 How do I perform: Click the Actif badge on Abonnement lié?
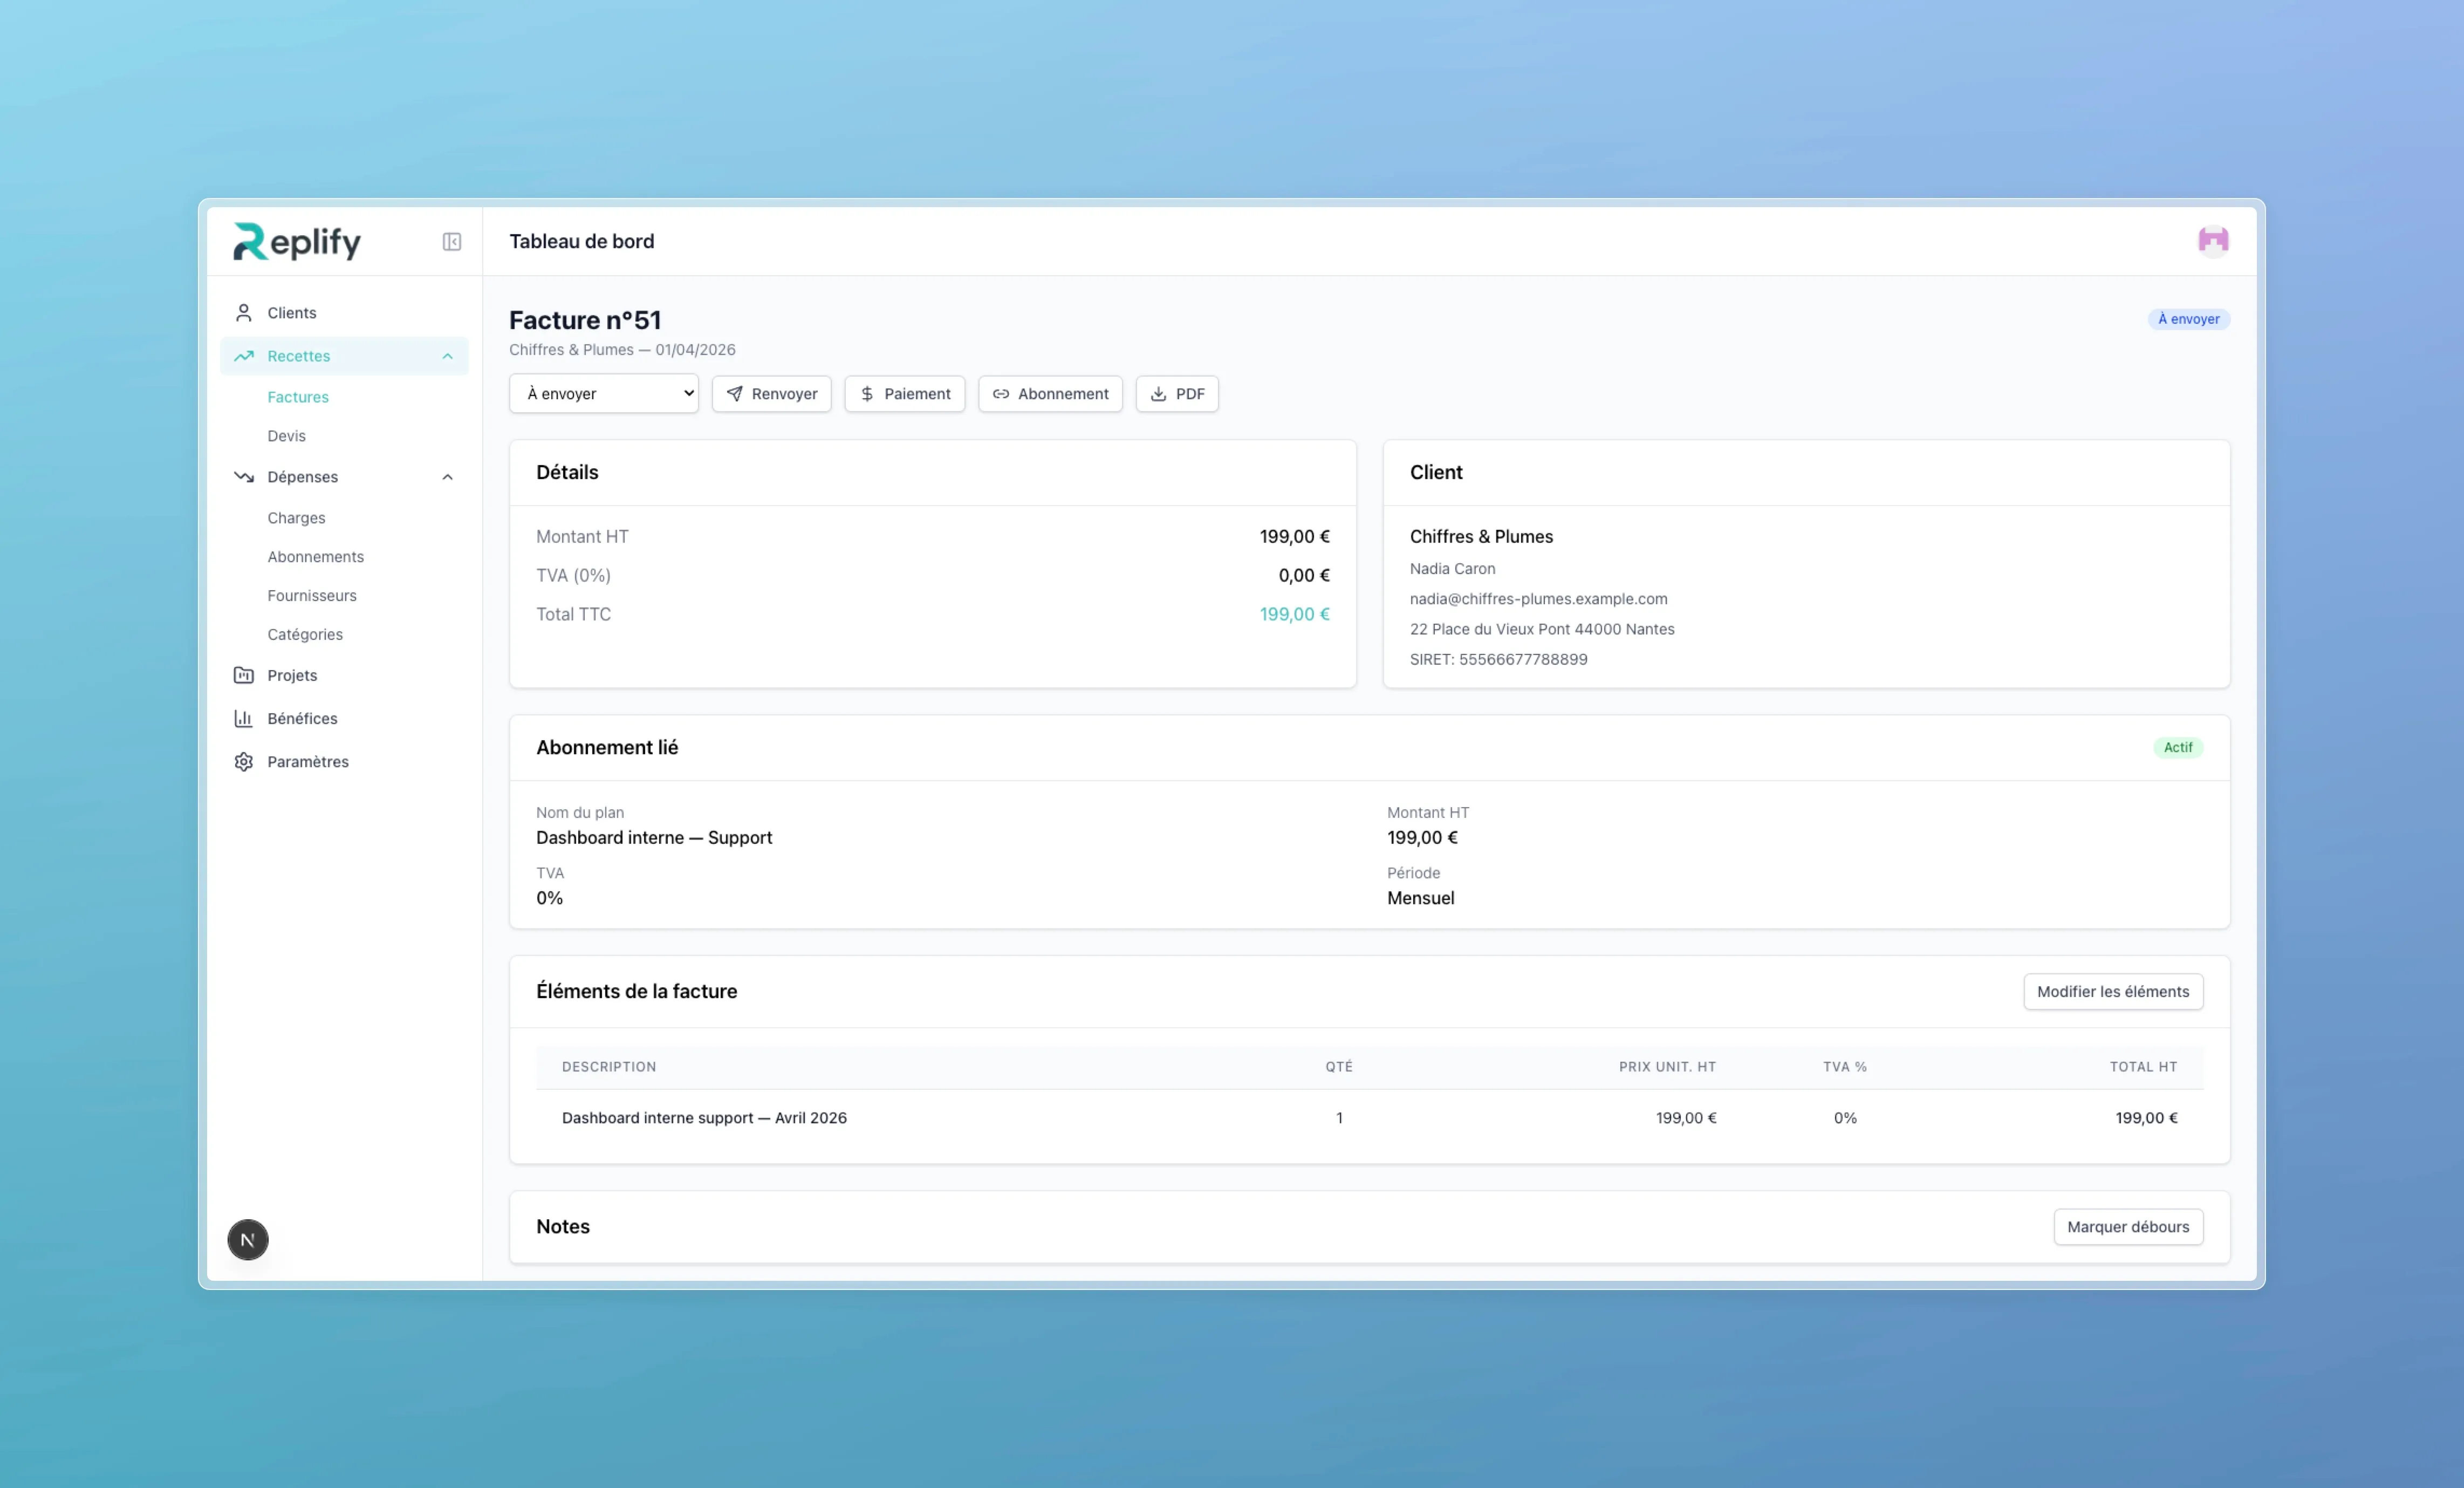2178,747
